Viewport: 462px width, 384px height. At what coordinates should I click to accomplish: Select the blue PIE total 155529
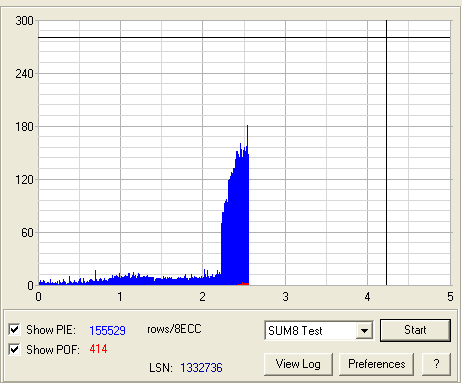107,330
